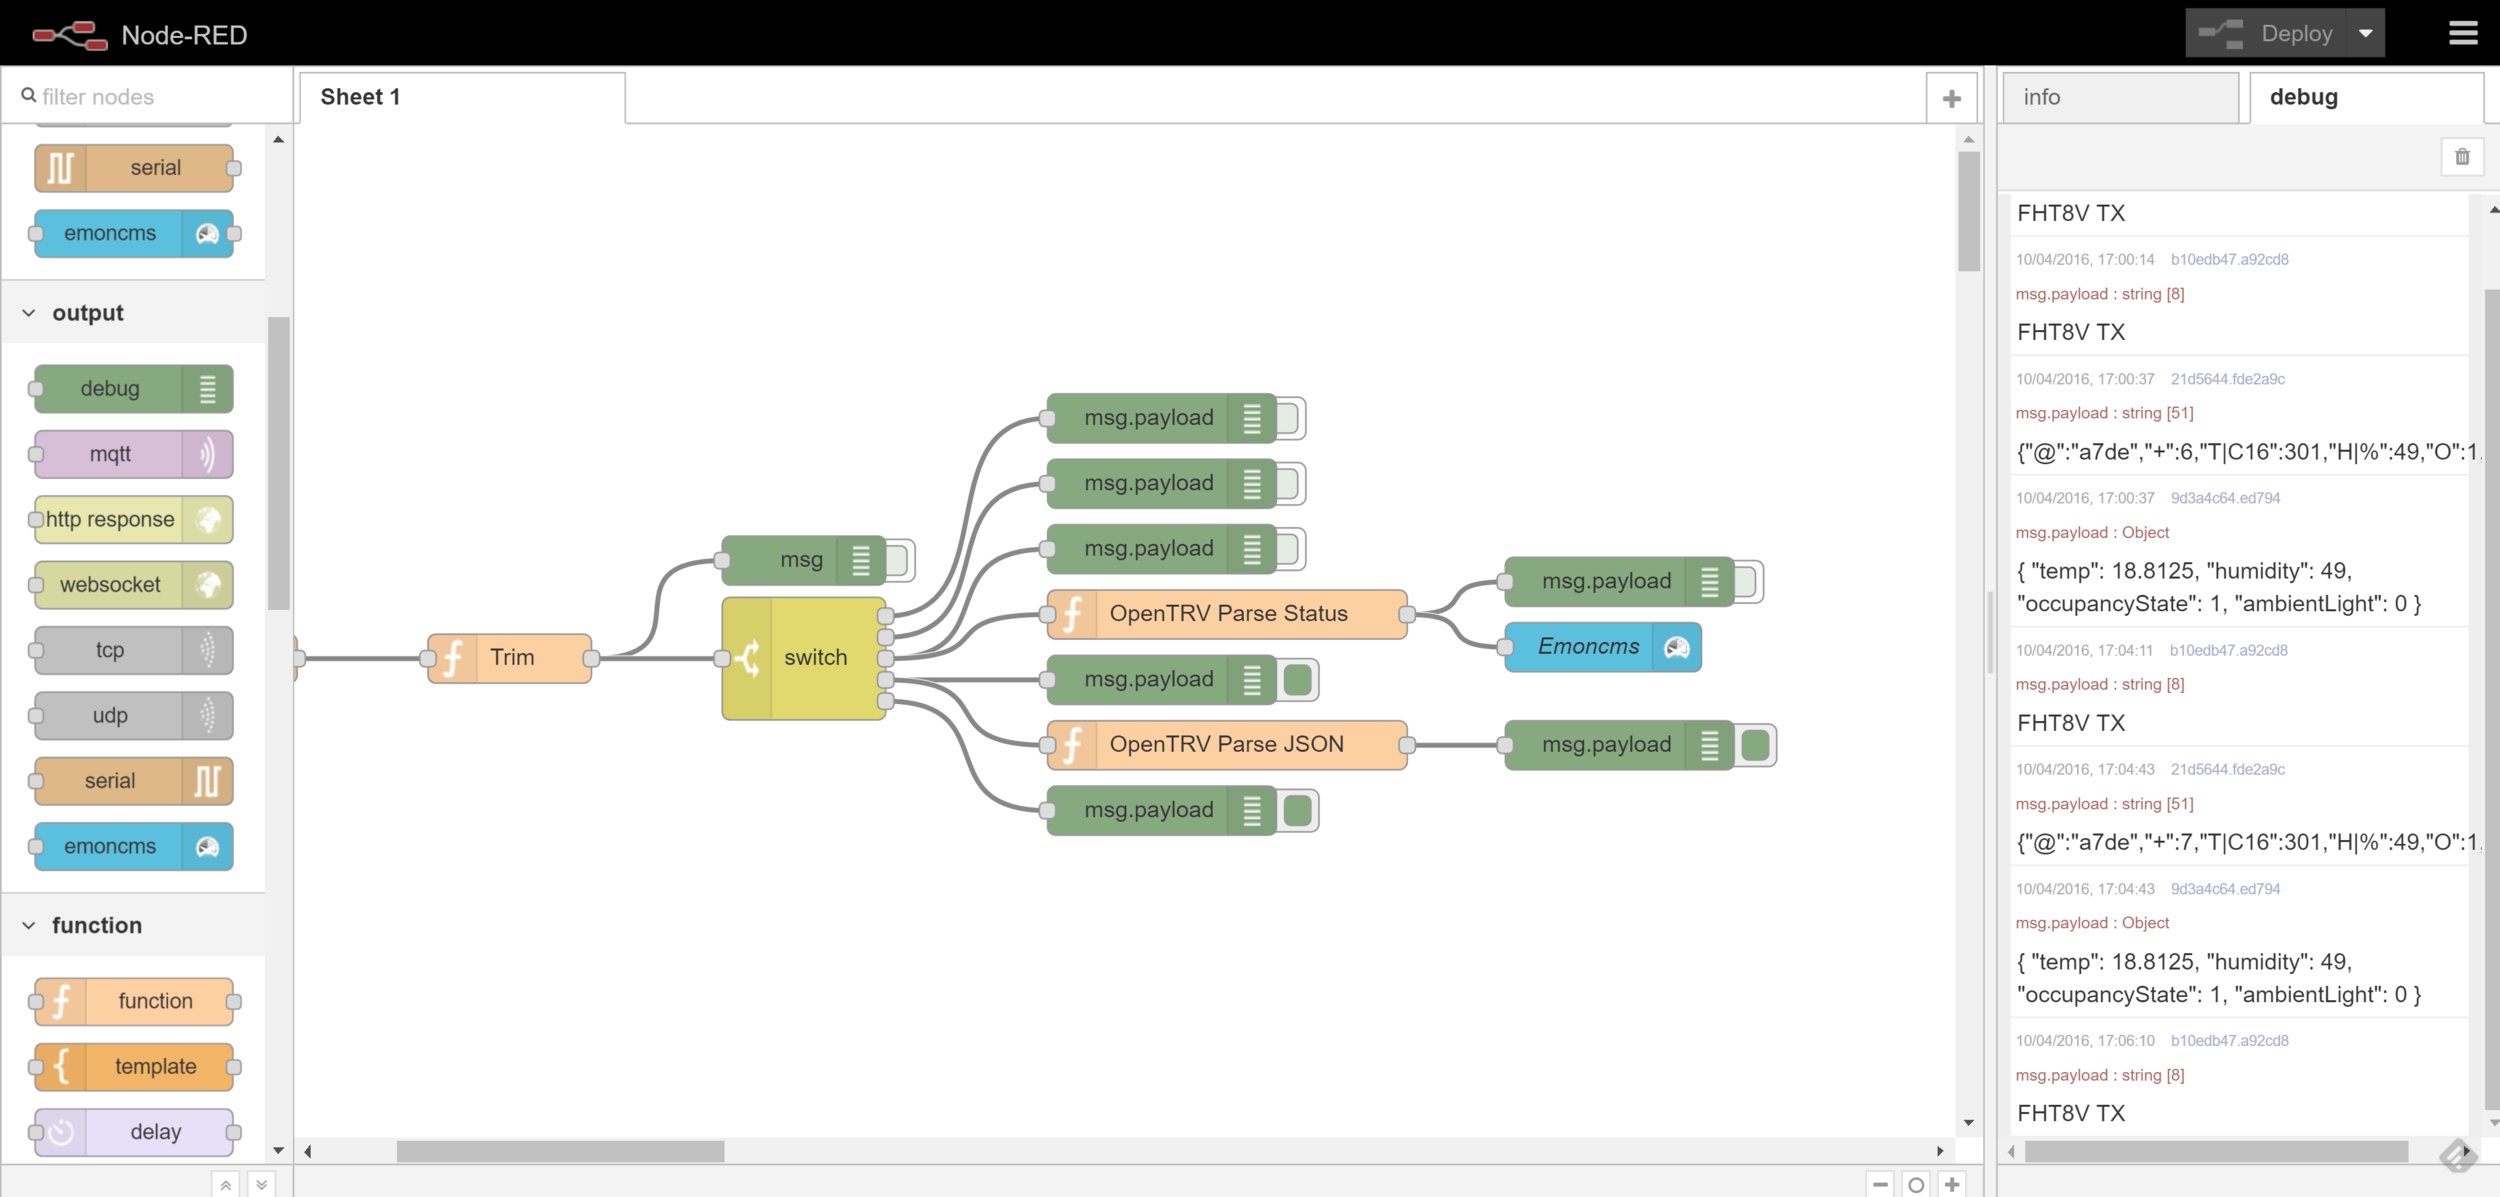Select the Sheet 1 tab

click(462, 97)
